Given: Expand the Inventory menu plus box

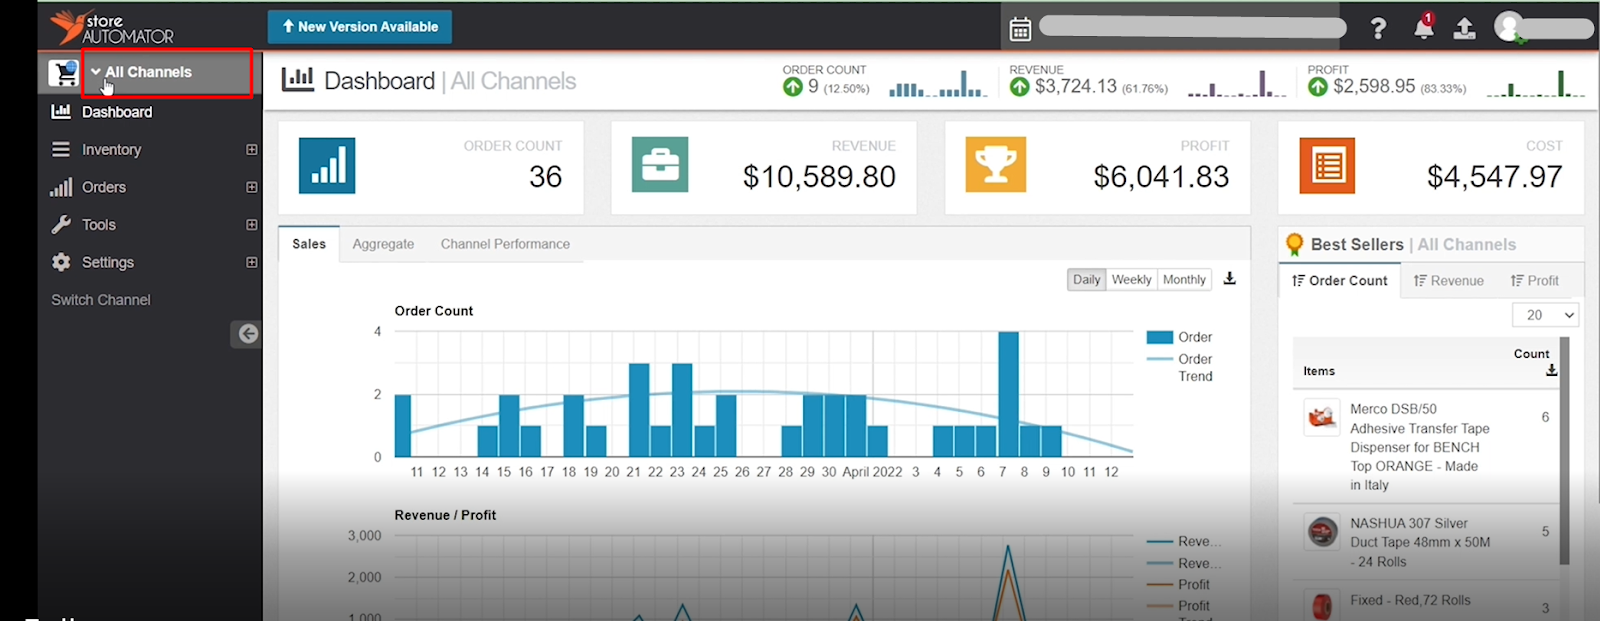Looking at the screenshot, I should (x=252, y=150).
